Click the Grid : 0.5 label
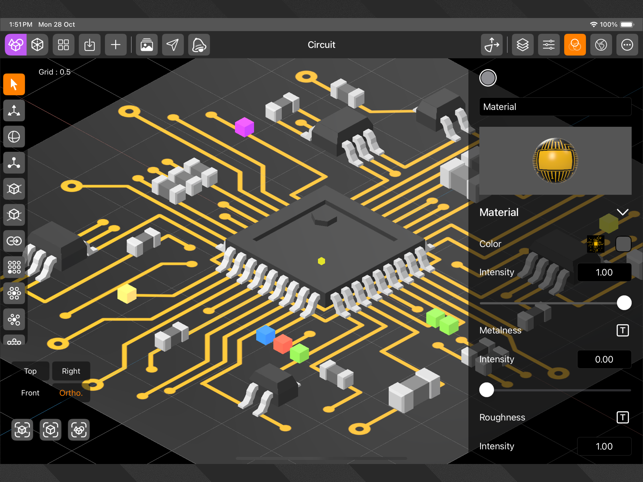 click(x=55, y=72)
